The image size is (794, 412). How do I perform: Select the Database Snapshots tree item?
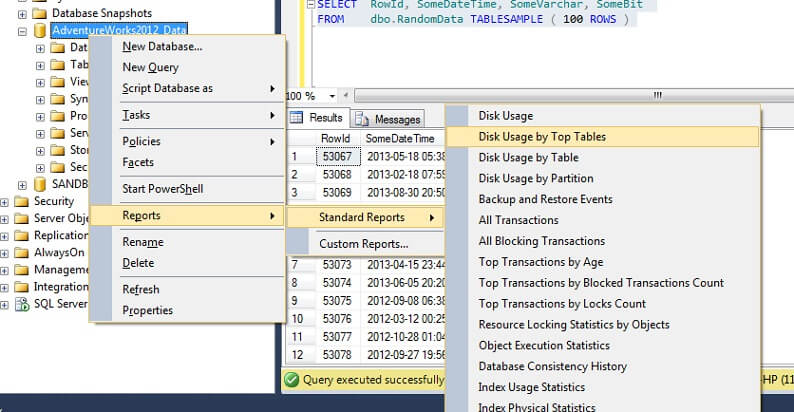102,13
